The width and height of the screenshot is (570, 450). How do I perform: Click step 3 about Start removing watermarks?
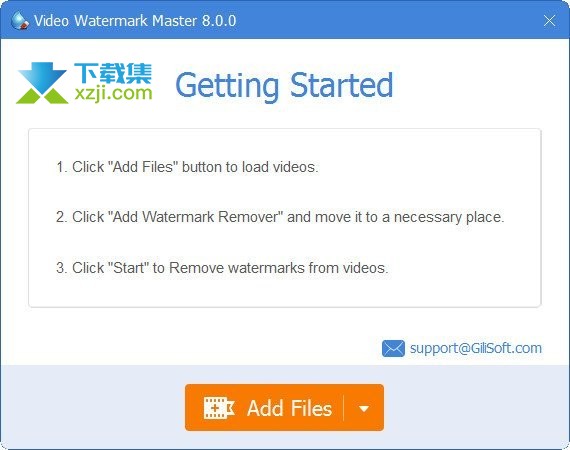tap(222, 268)
